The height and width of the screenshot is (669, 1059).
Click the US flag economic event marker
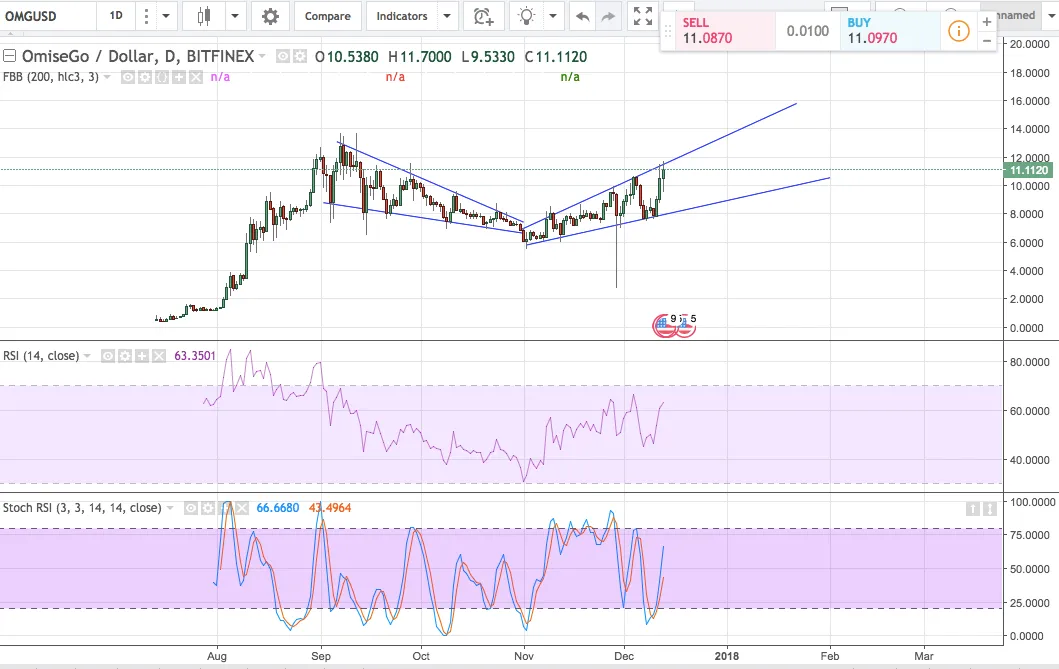(665, 326)
